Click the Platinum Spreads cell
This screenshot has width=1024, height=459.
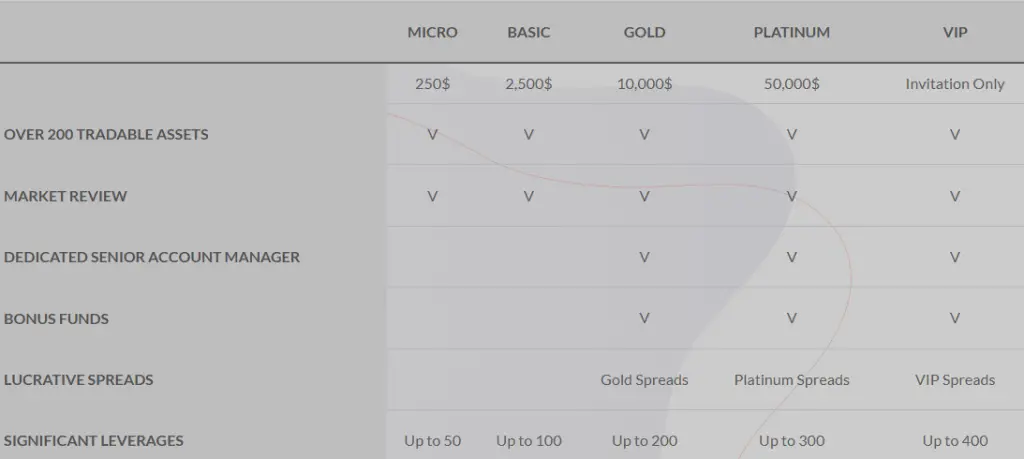click(792, 380)
